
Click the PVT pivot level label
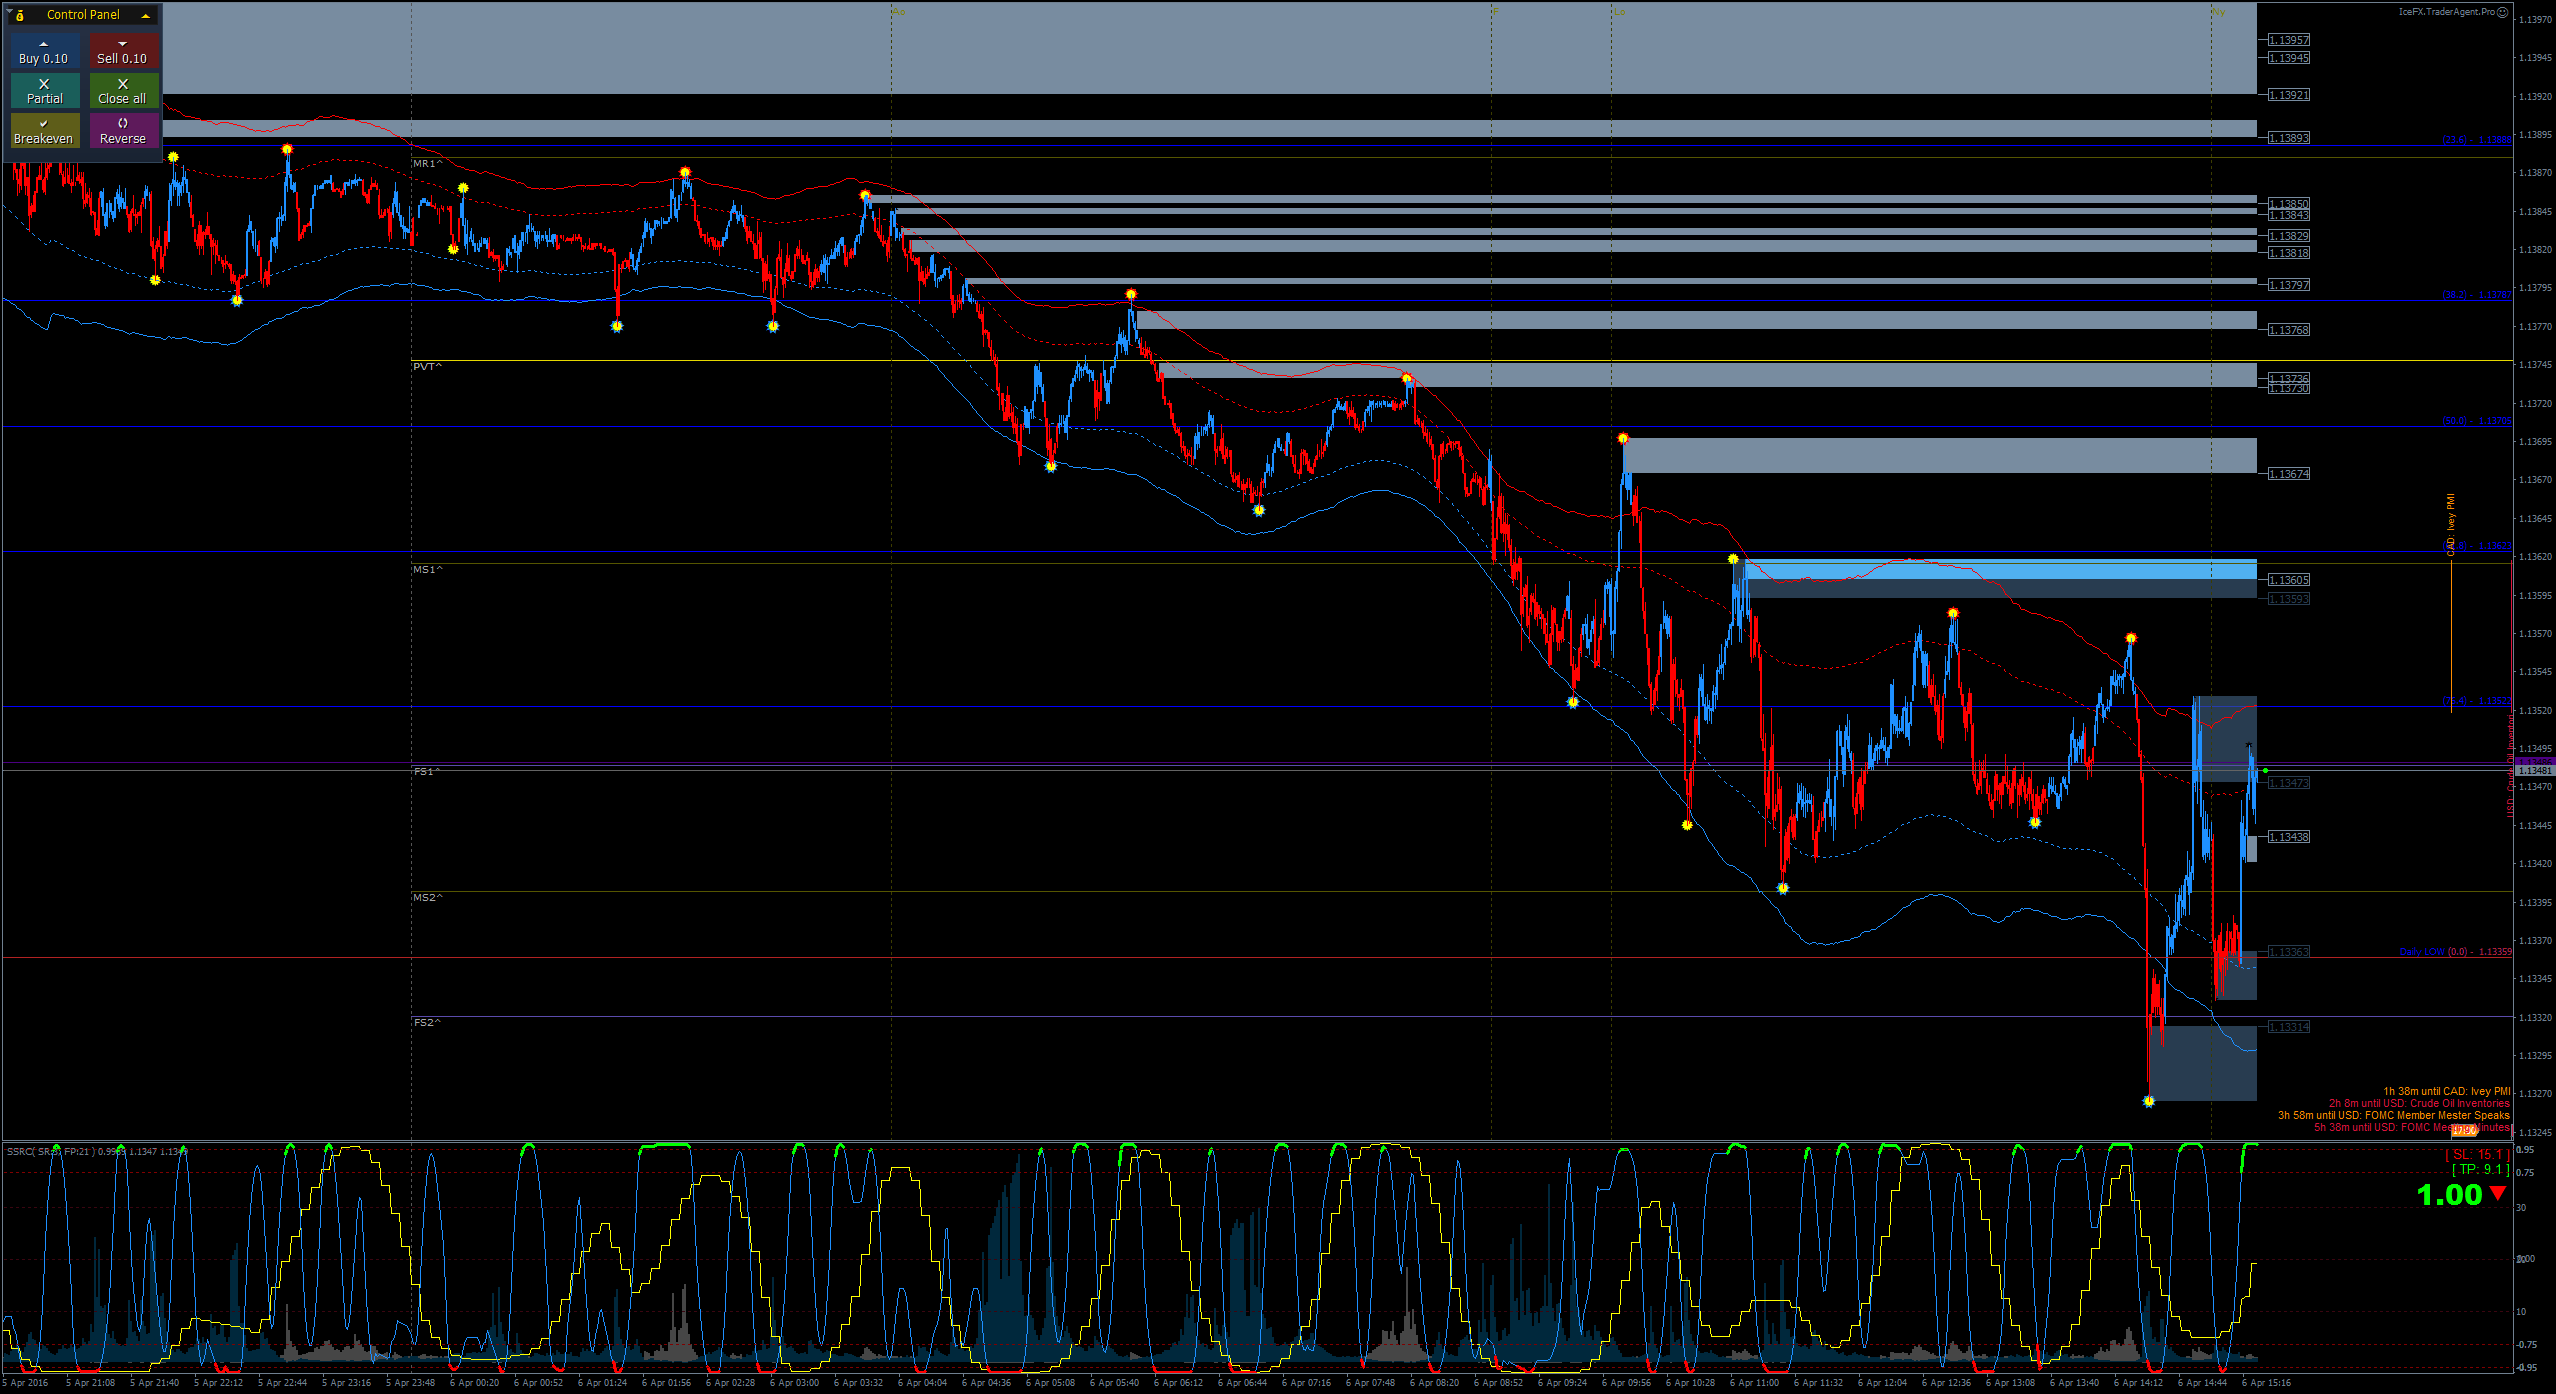(x=427, y=366)
